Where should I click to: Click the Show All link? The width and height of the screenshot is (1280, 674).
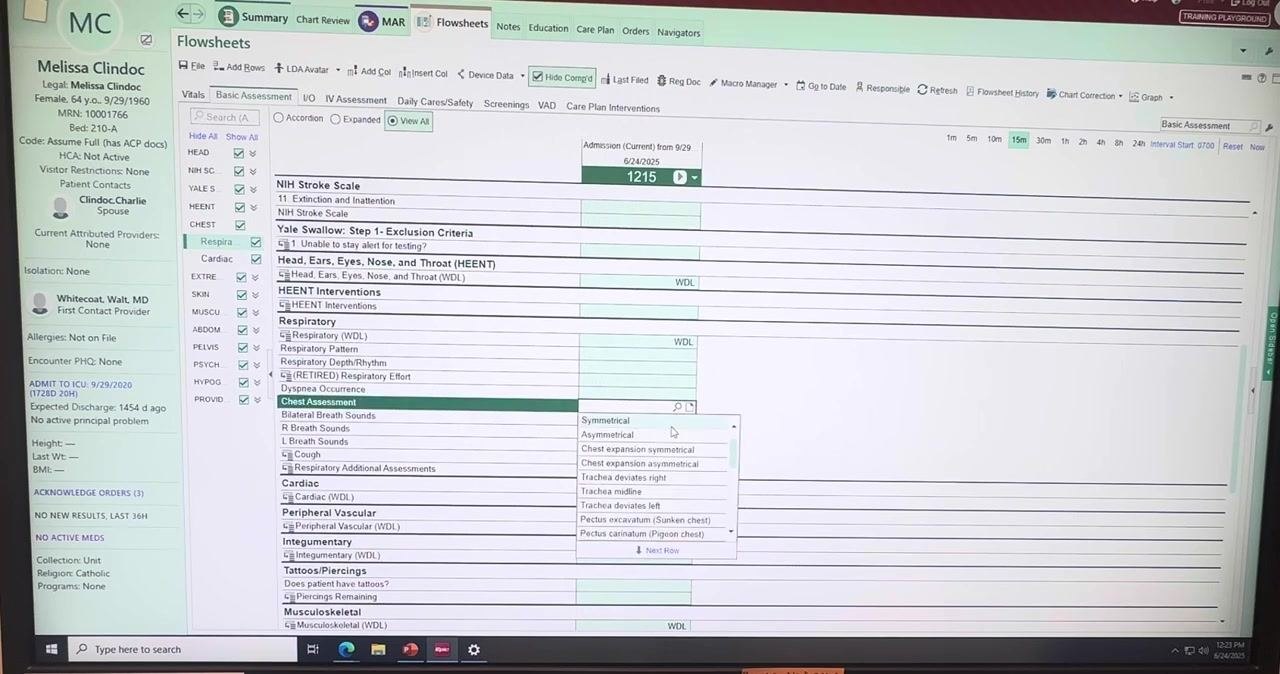[x=241, y=137]
